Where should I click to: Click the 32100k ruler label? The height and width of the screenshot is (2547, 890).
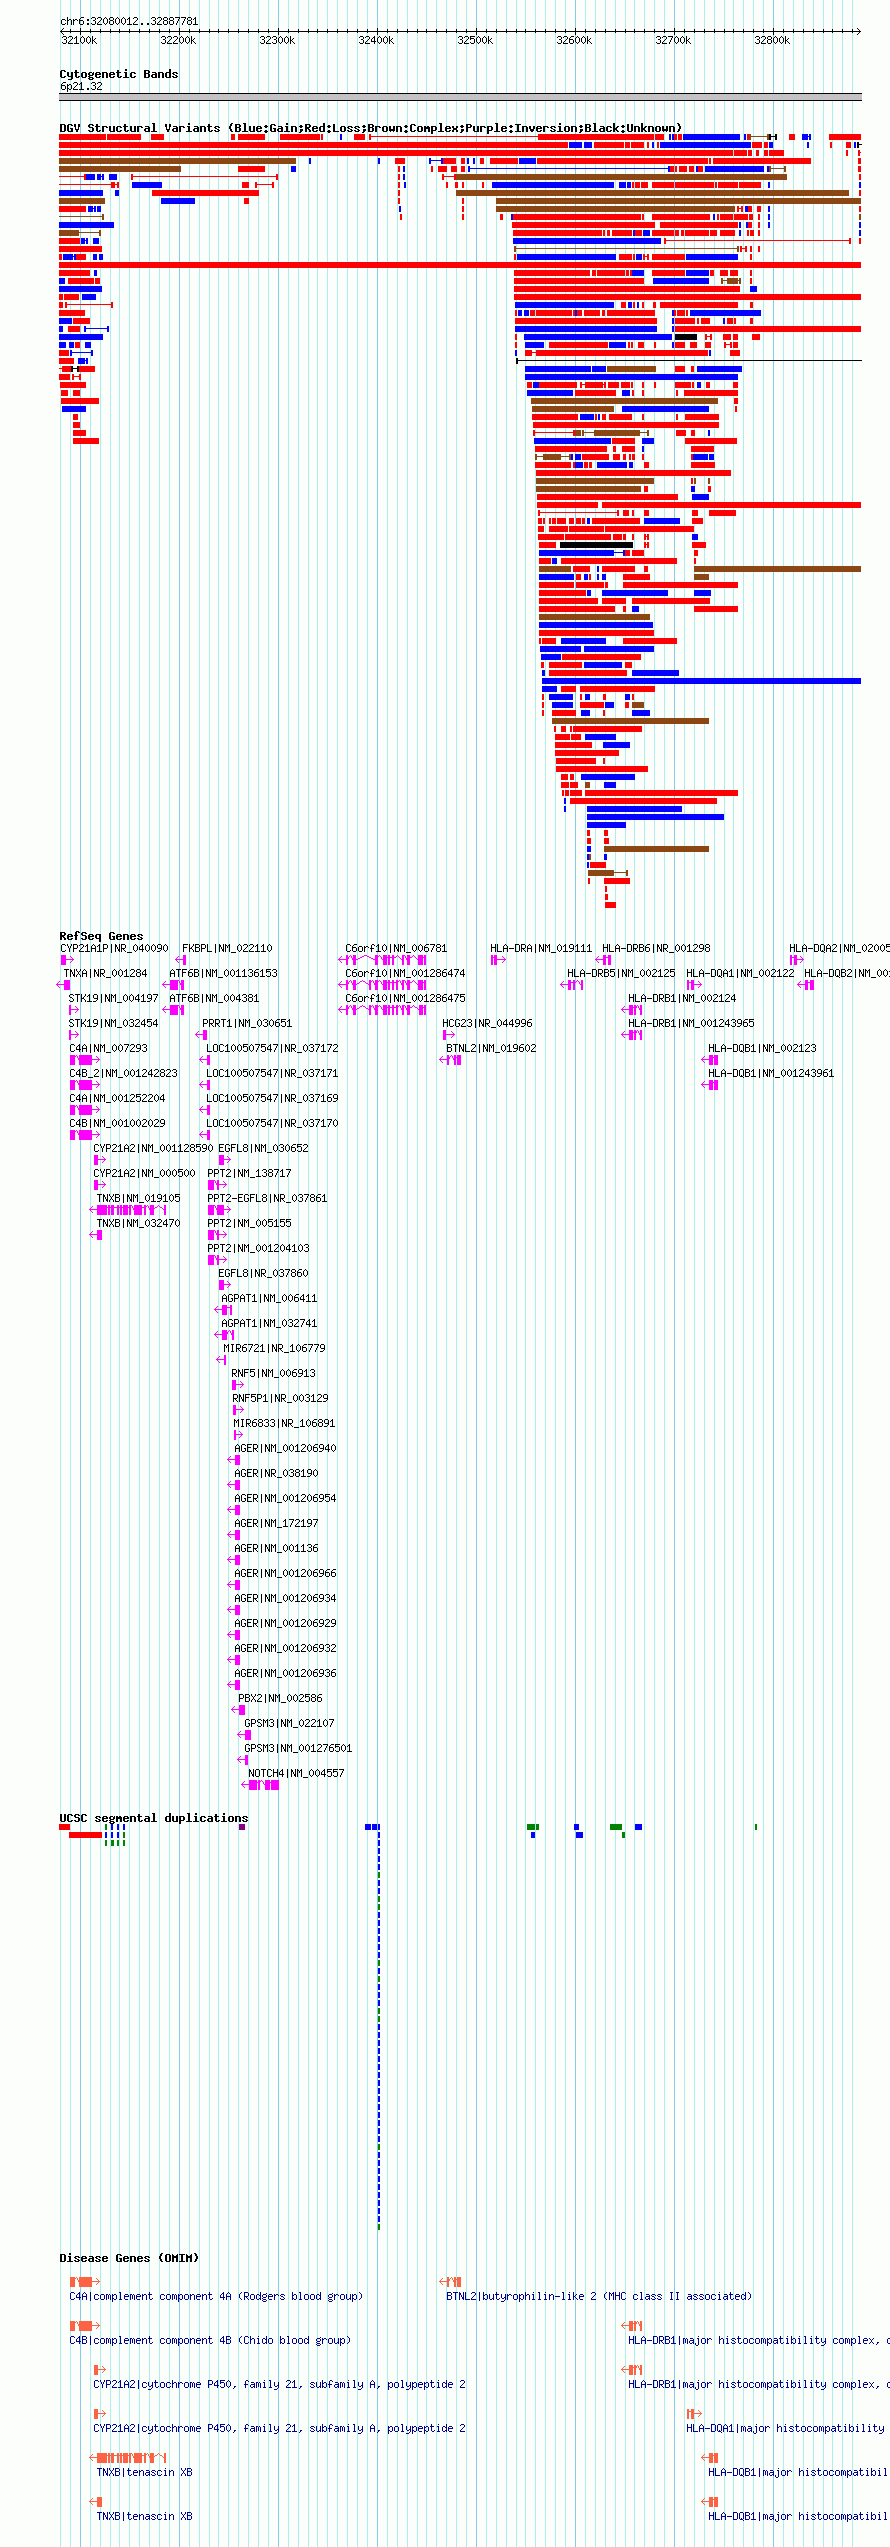(x=80, y=40)
